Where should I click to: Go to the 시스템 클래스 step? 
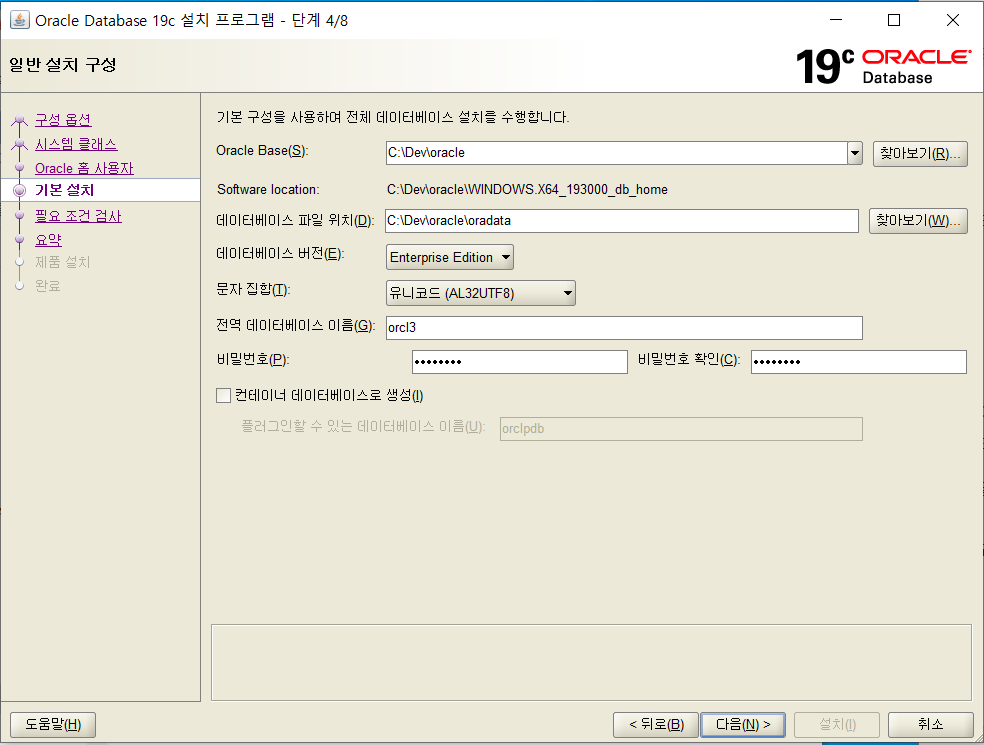coord(76,144)
